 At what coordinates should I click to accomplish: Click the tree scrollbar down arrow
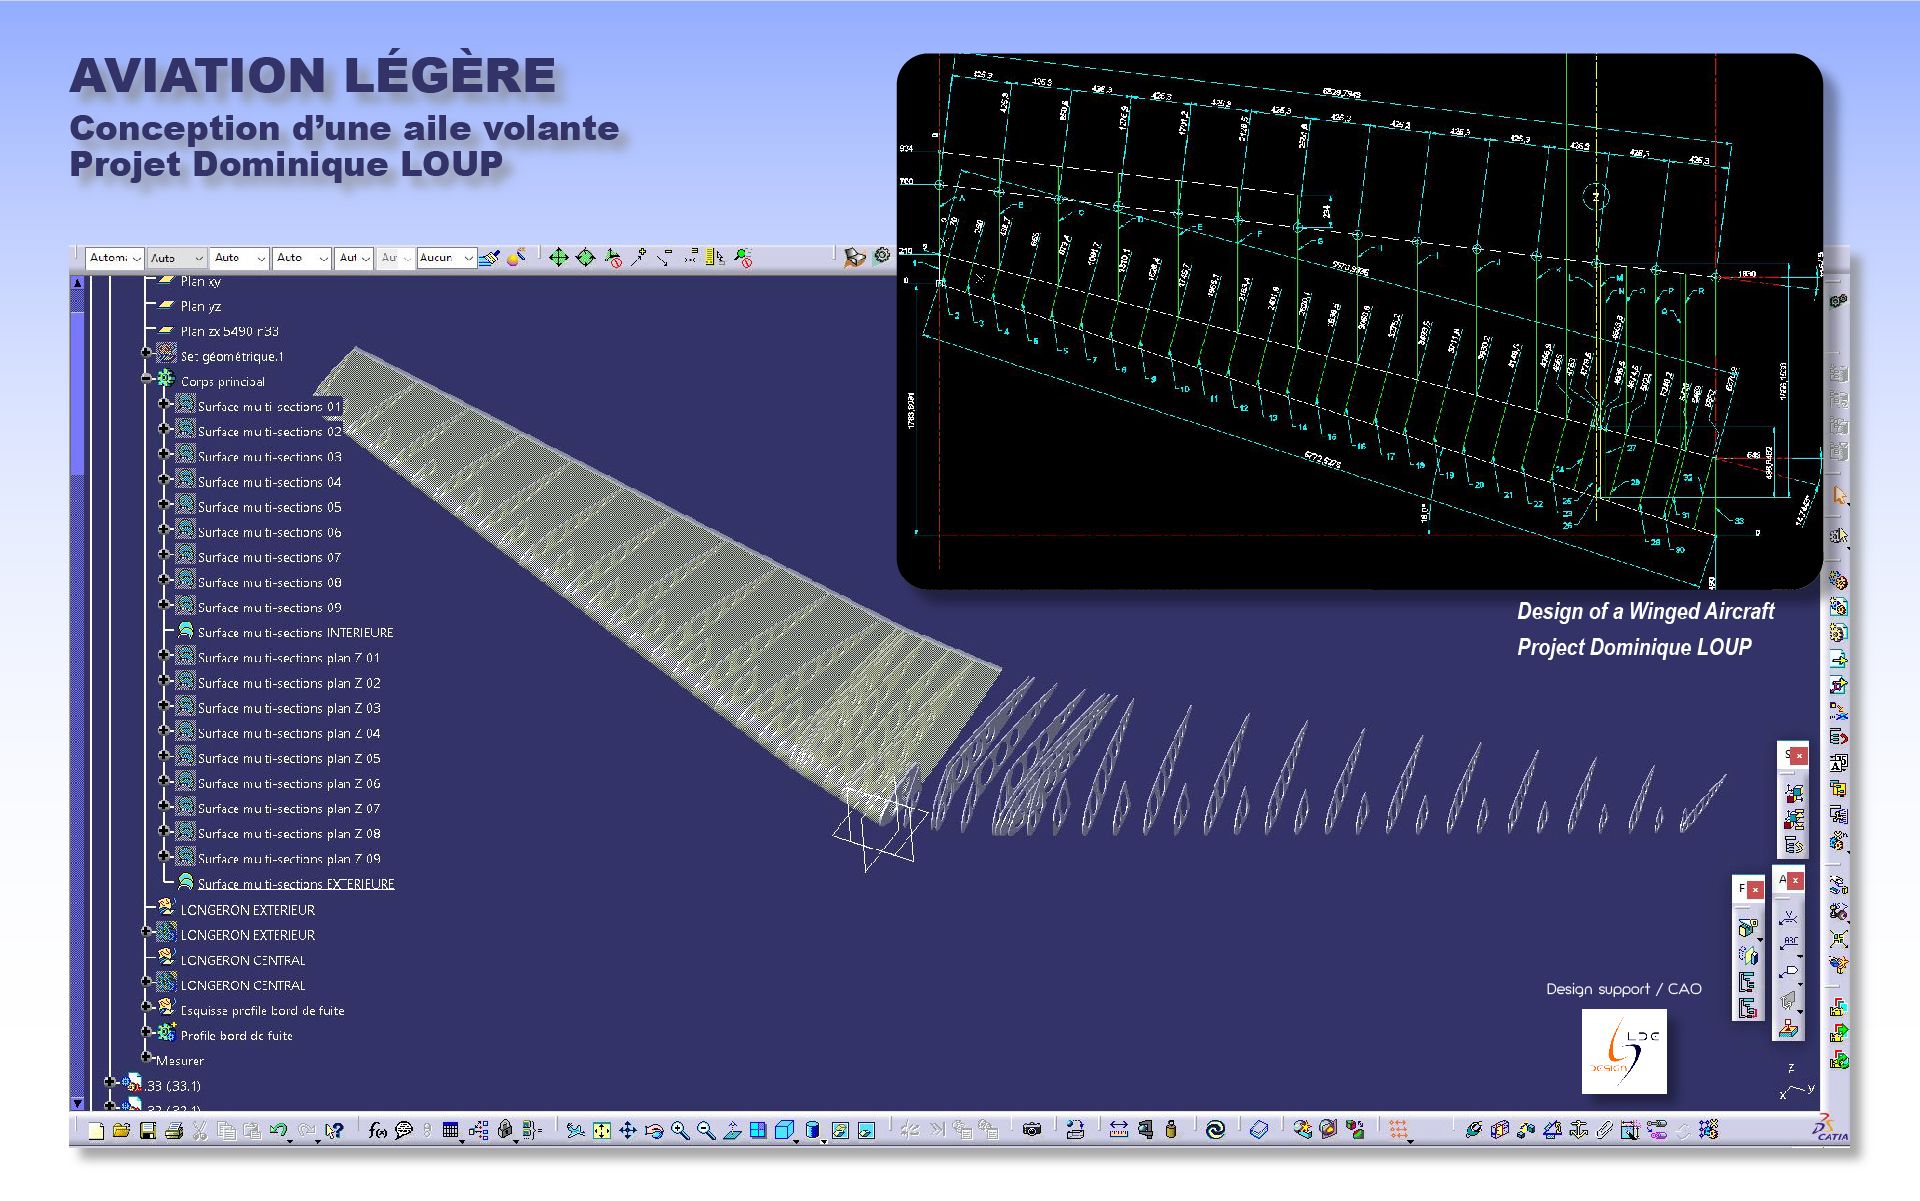78,1103
